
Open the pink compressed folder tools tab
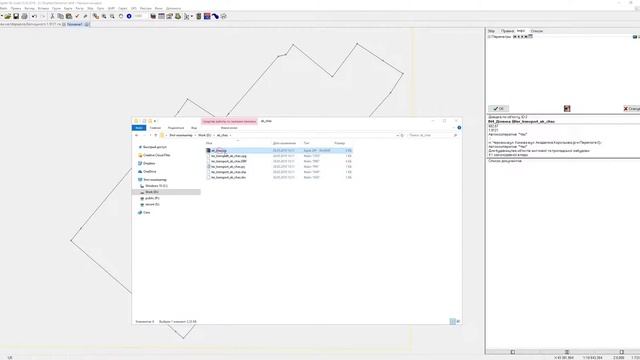click(229, 121)
